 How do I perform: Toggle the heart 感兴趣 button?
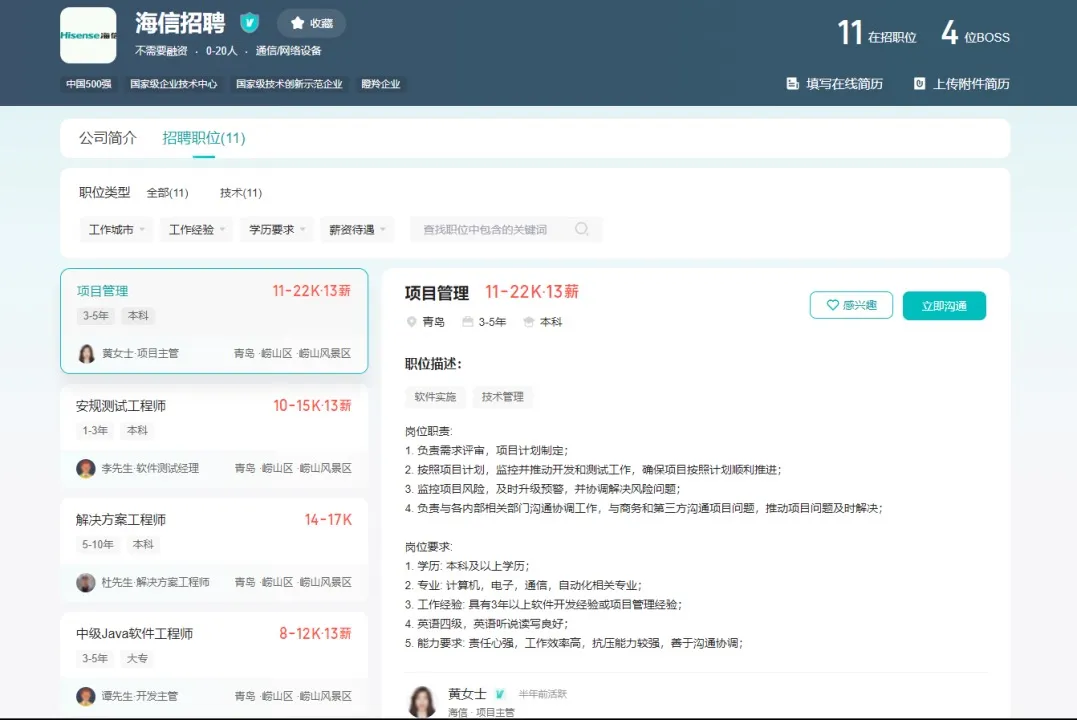coord(850,305)
